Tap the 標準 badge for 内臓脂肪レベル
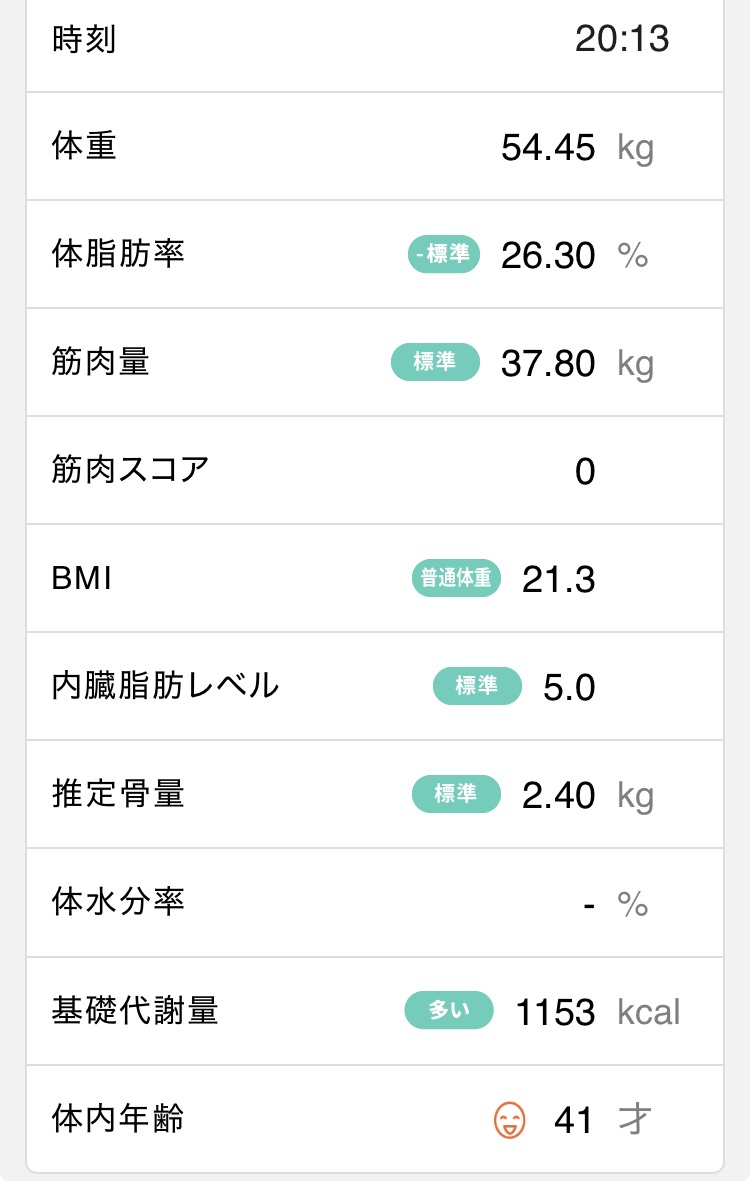750x1181 pixels. (477, 686)
